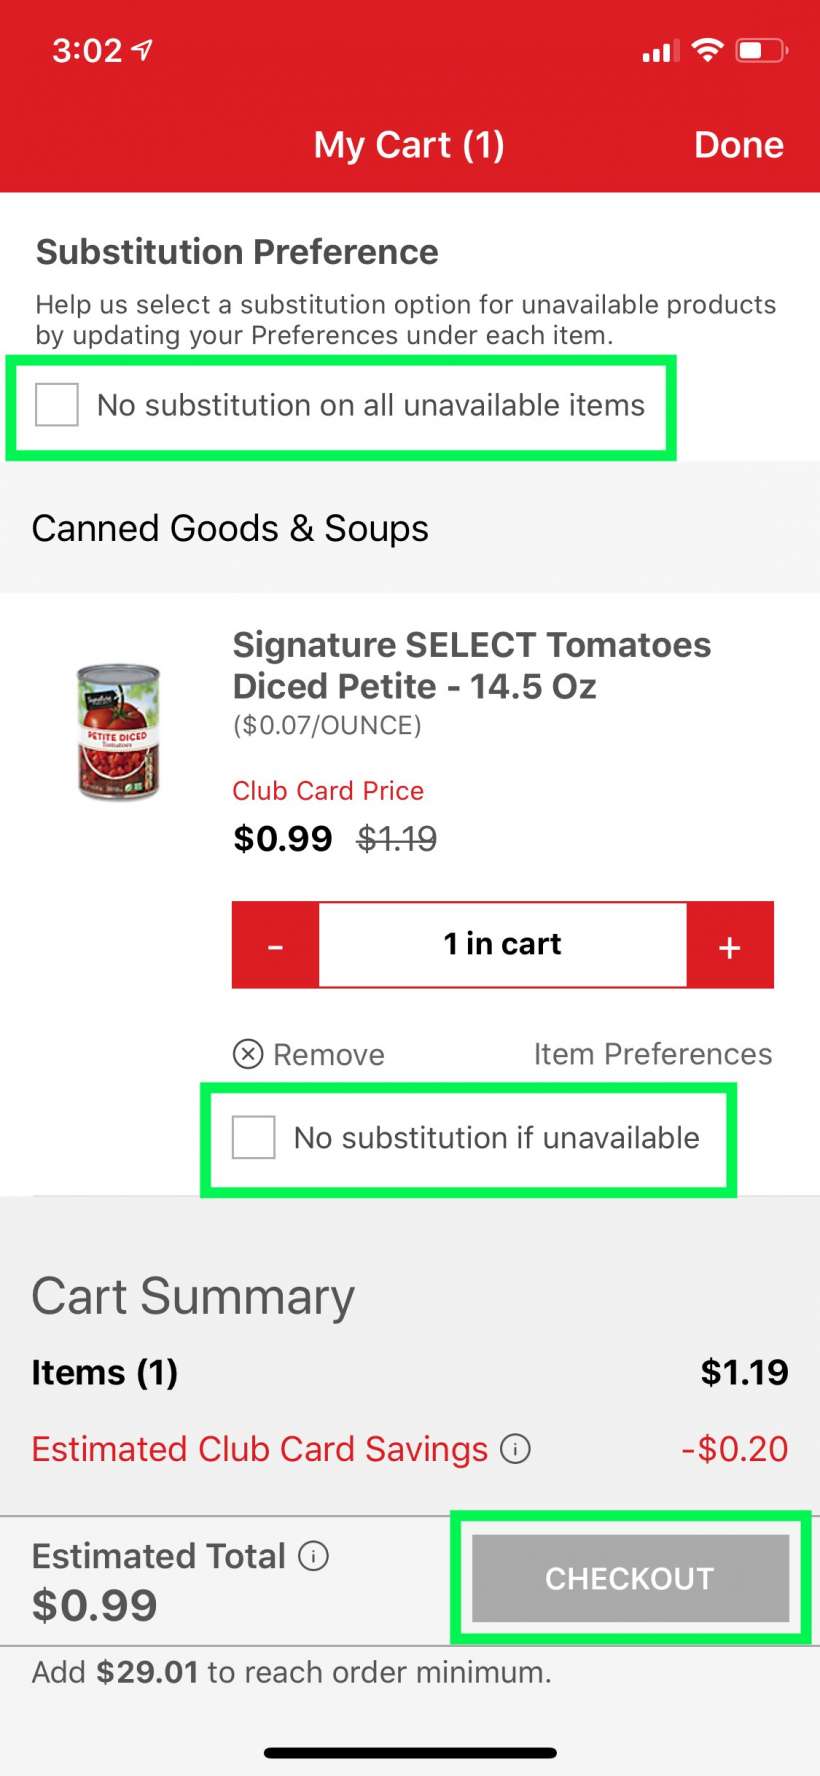The width and height of the screenshot is (820, 1776).
Task: Tap the Wi-Fi icon in status bar
Action: point(707,49)
